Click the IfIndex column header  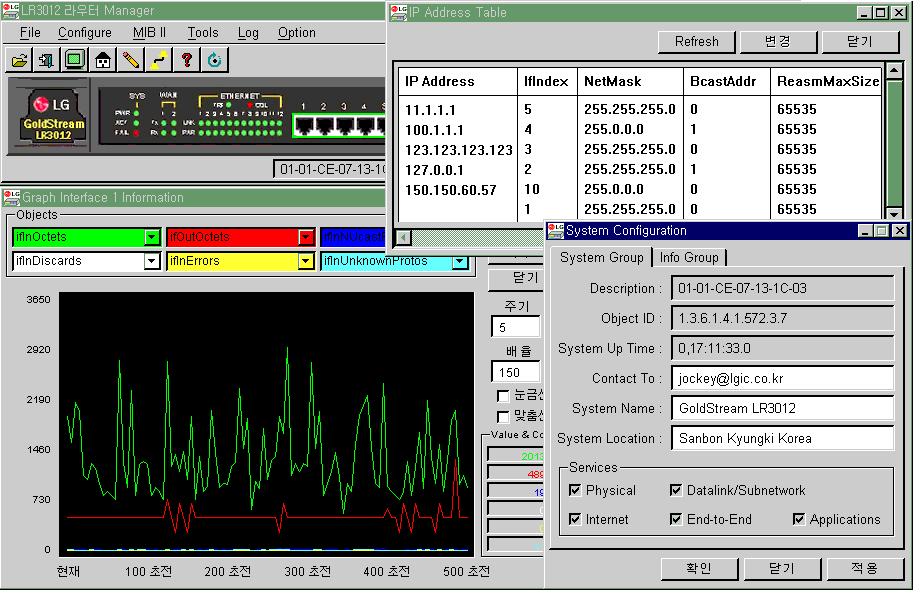[x=547, y=81]
